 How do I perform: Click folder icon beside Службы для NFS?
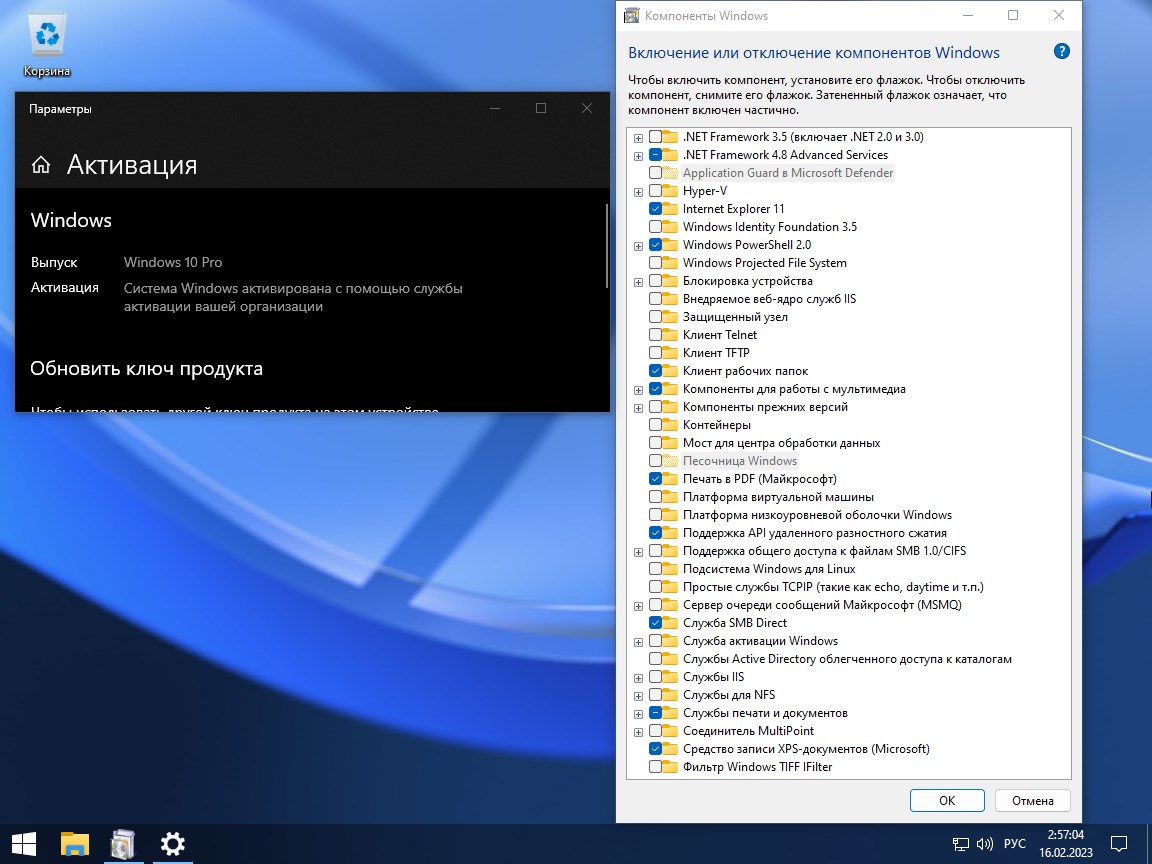point(670,695)
